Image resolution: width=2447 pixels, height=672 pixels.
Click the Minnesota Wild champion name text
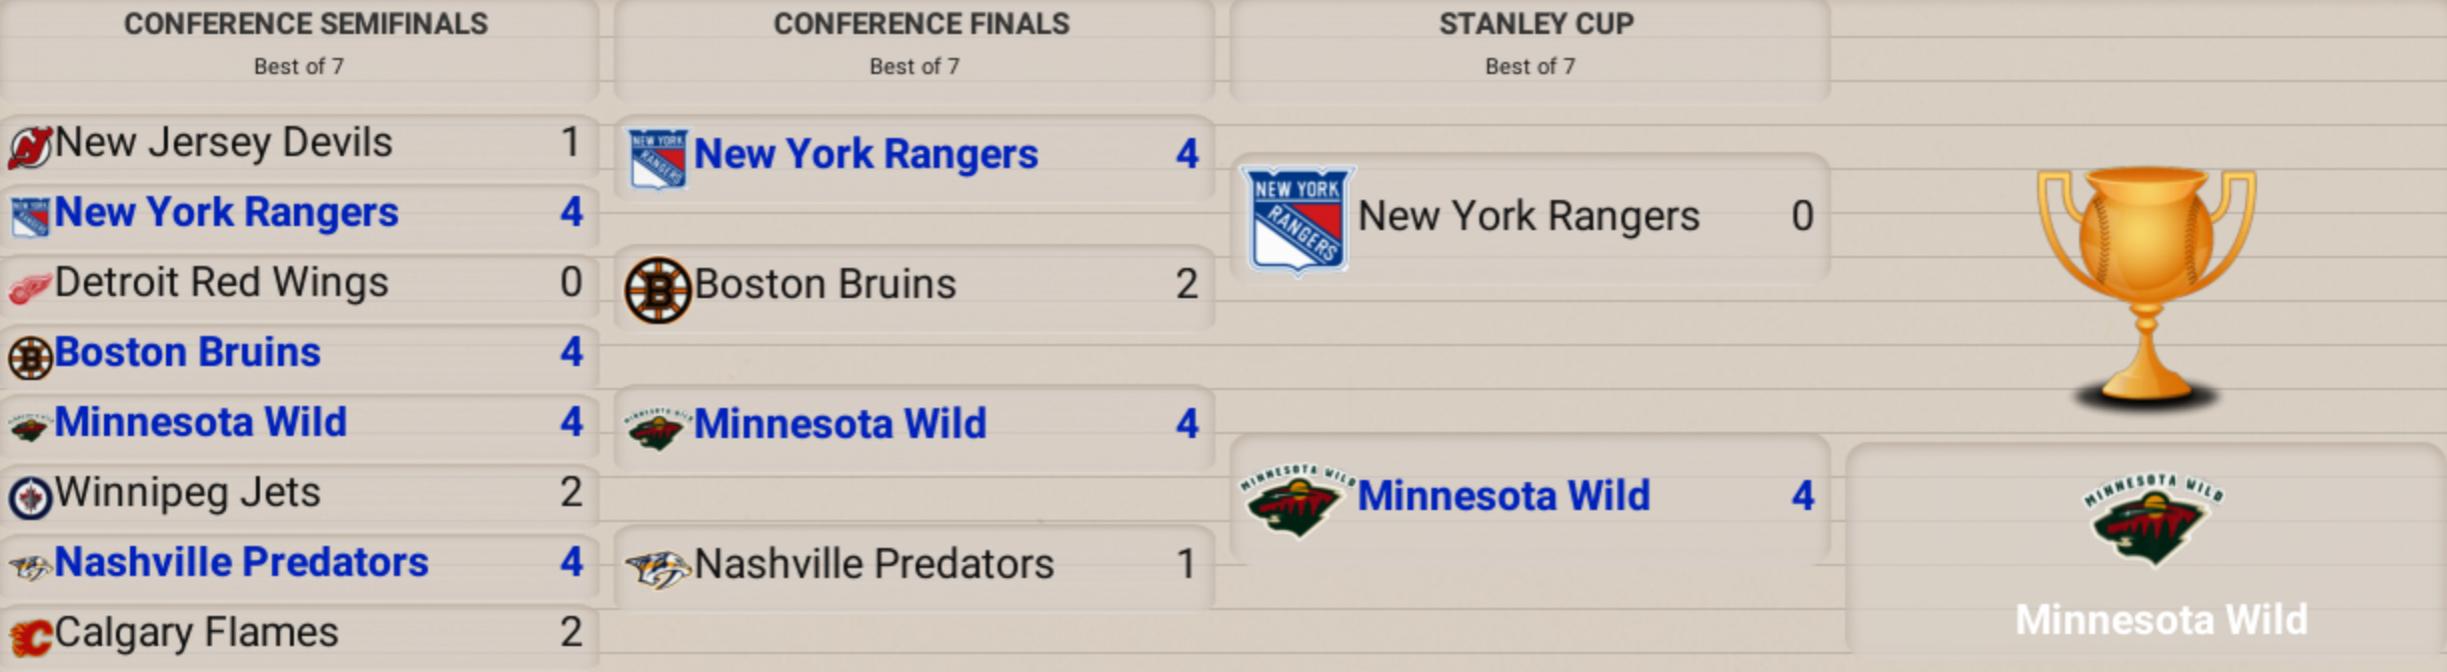click(x=2161, y=620)
